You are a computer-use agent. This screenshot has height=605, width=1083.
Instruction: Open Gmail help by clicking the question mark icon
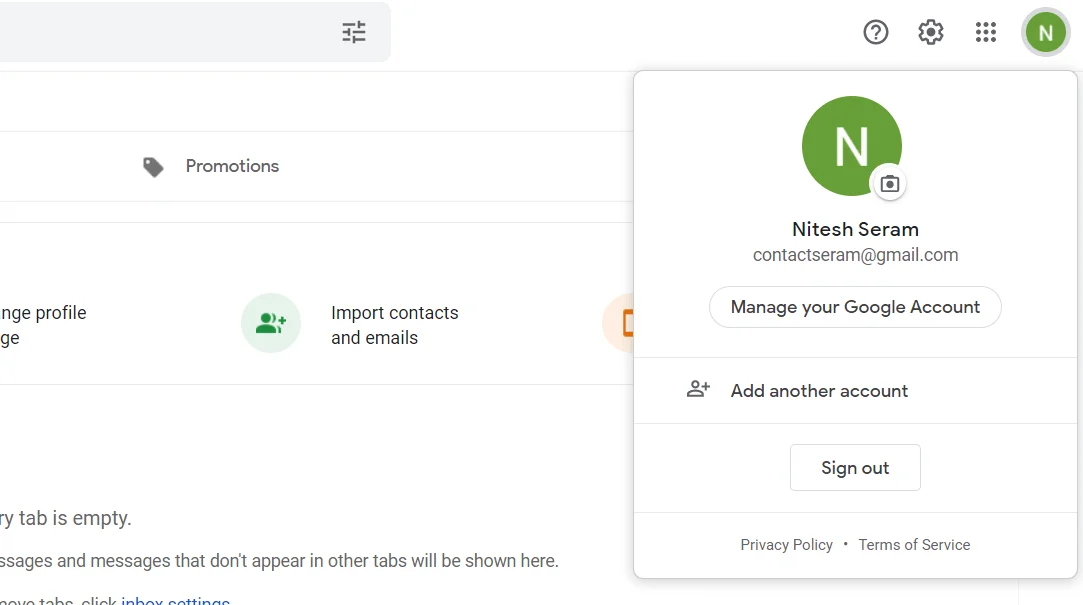click(x=875, y=32)
